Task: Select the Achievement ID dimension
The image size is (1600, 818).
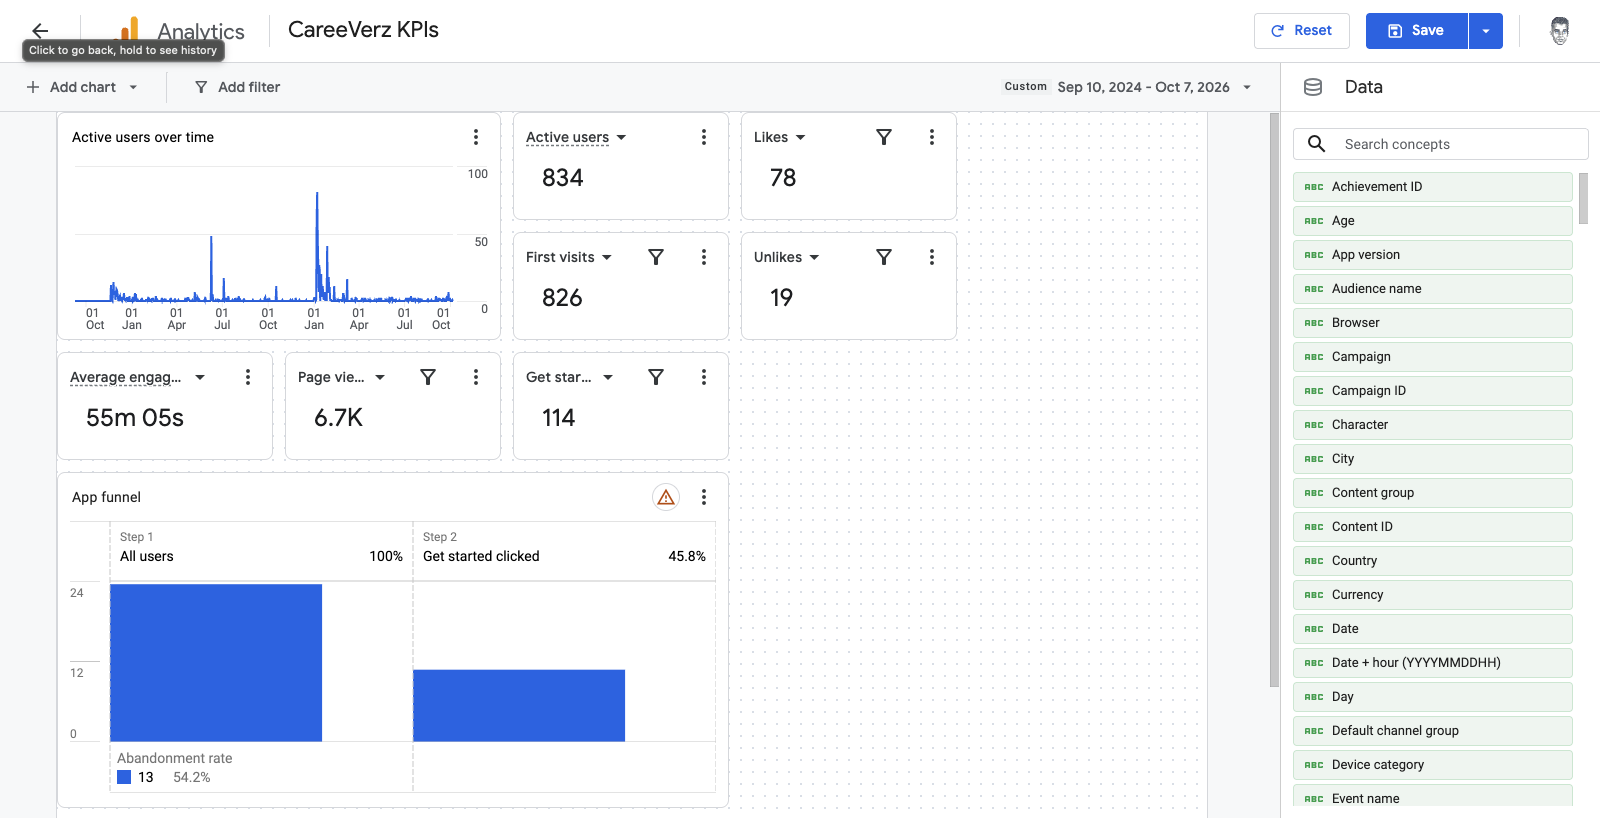Action: 1432,187
